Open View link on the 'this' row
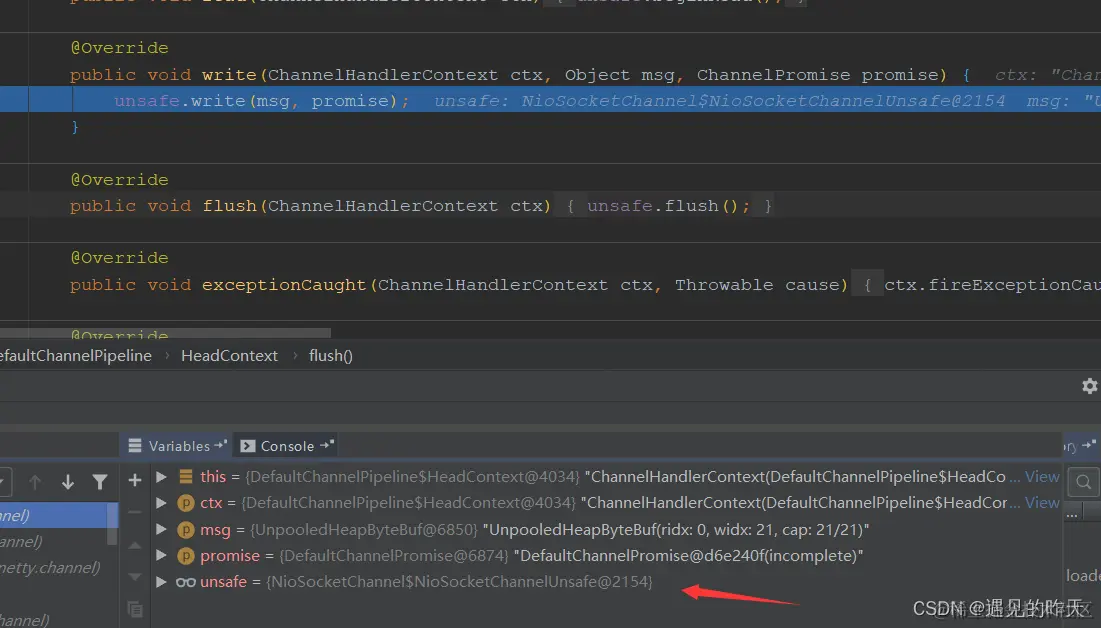The width and height of the screenshot is (1101, 628). pyautogui.click(x=1041, y=477)
